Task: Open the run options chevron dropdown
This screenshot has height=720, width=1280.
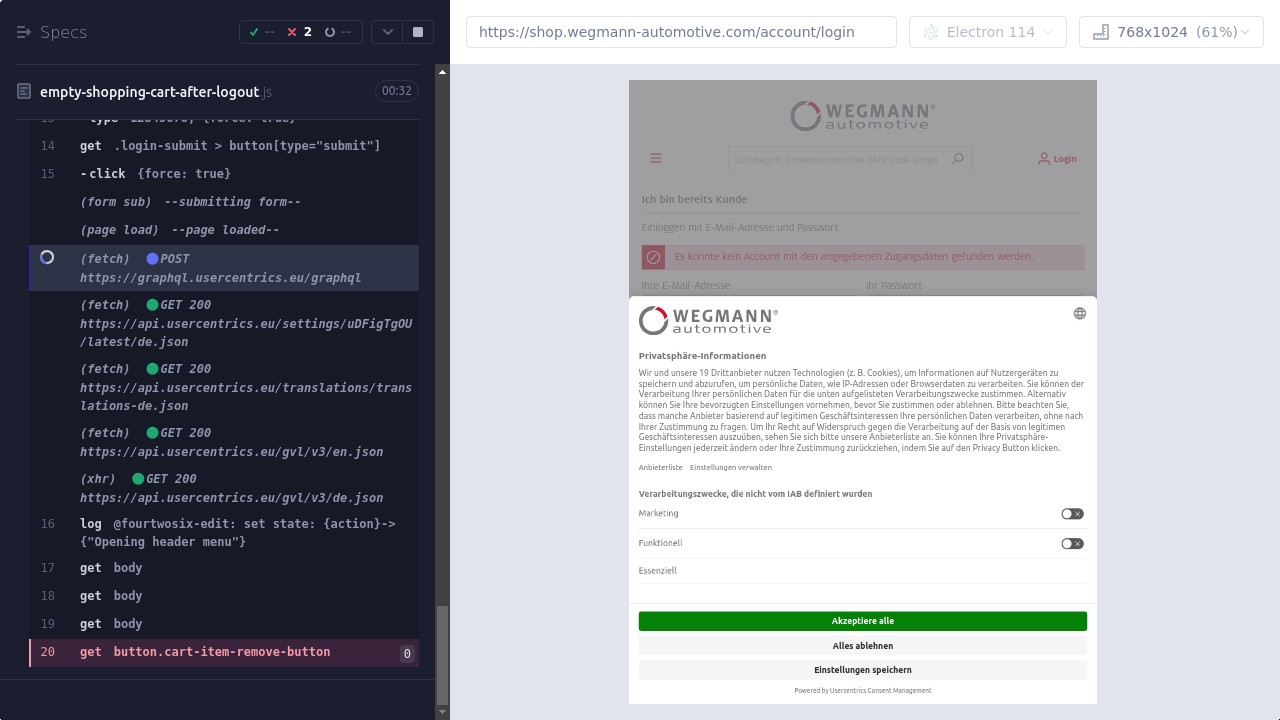Action: tap(387, 32)
